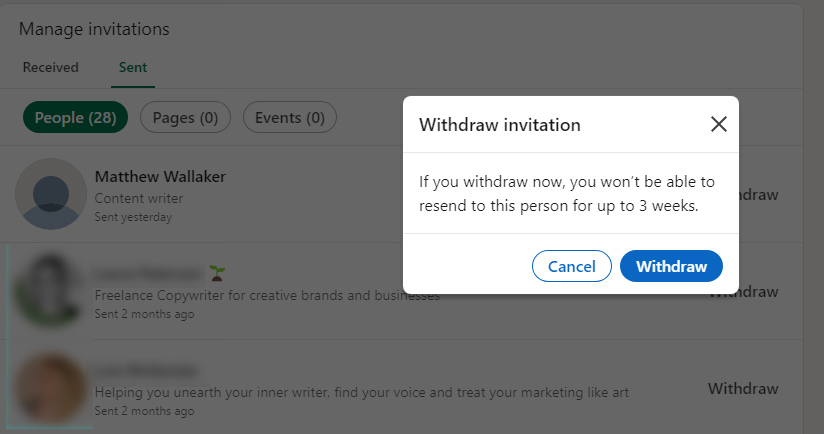This screenshot has width=824, height=434.
Task: Click Matthew Wallaker's name link
Action: click(160, 177)
